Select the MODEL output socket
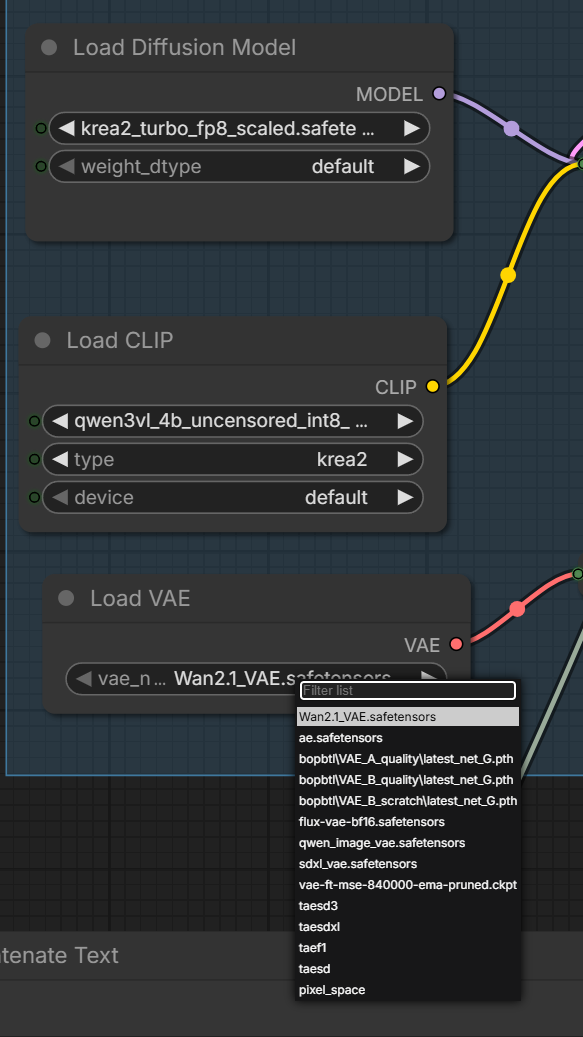The image size is (583, 1037). [x=439, y=94]
